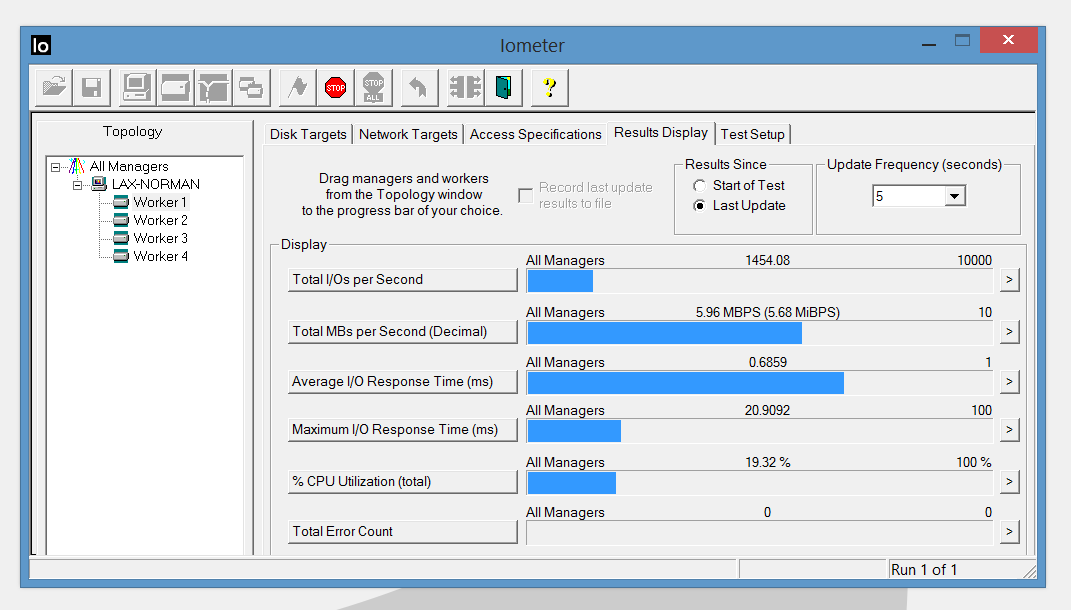Screen dimensions: 1071x610
Task: Select Worker 2 in the topology tree
Action: (160, 220)
